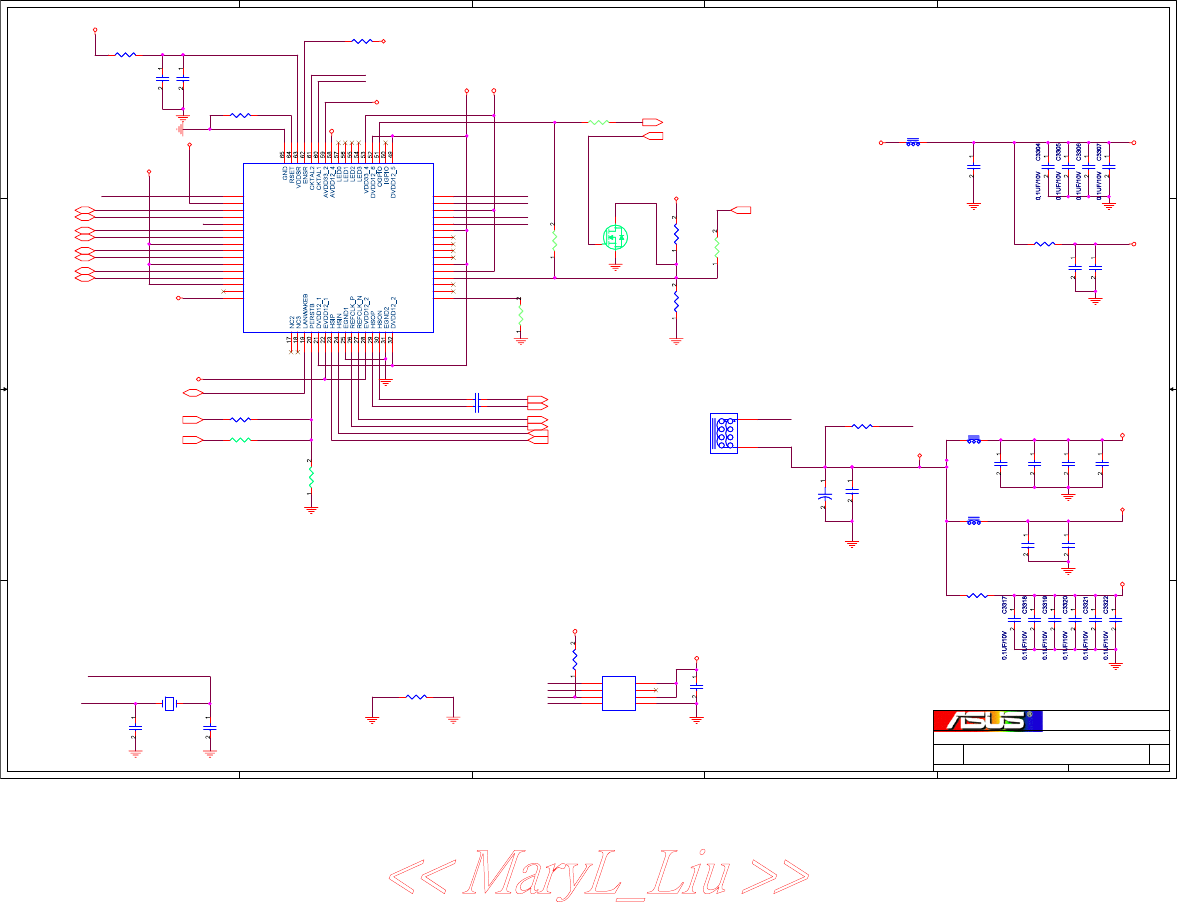Click the PERSTB pin label
Screen dimensions: 1177x902
[312, 316]
